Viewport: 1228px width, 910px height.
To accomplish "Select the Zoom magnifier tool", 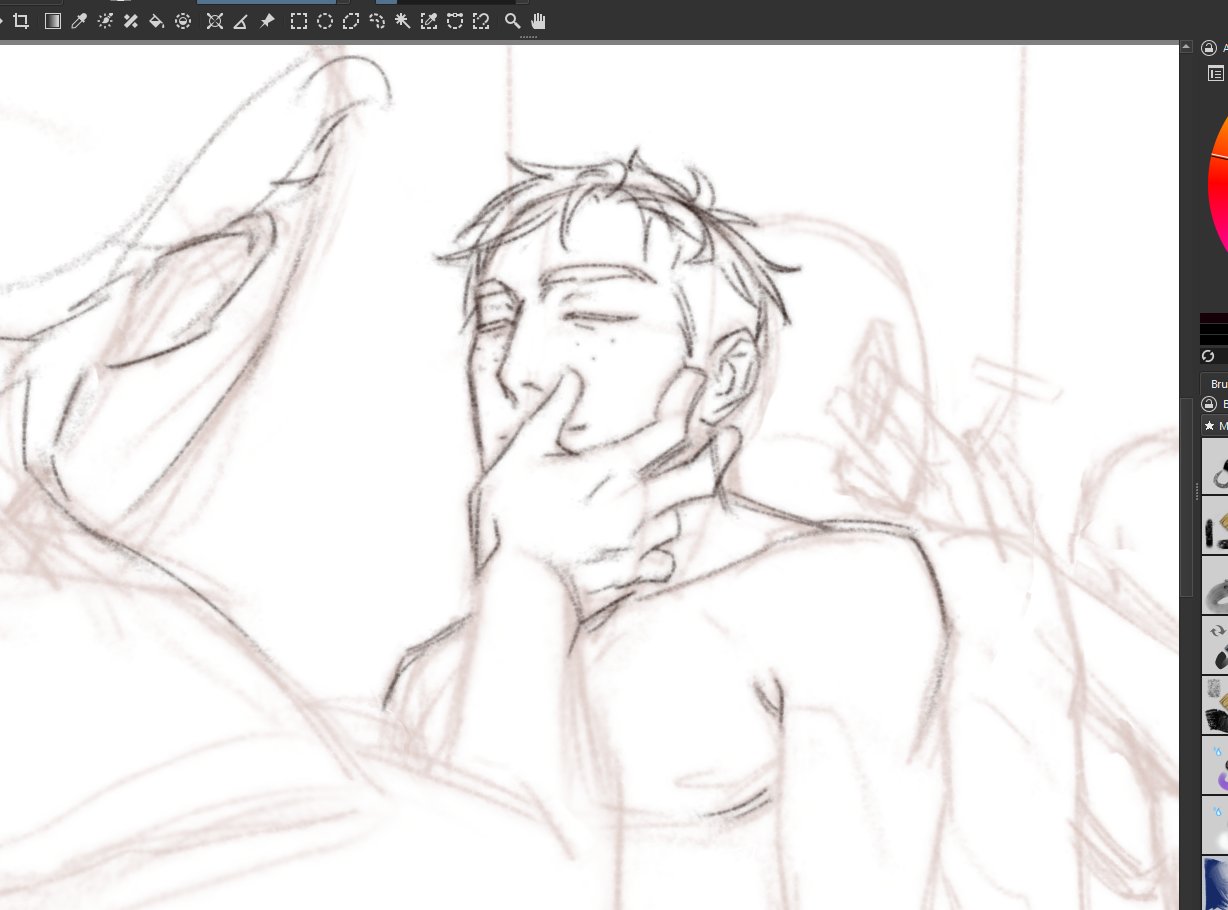I will pyautogui.click(x=512, y=21).
